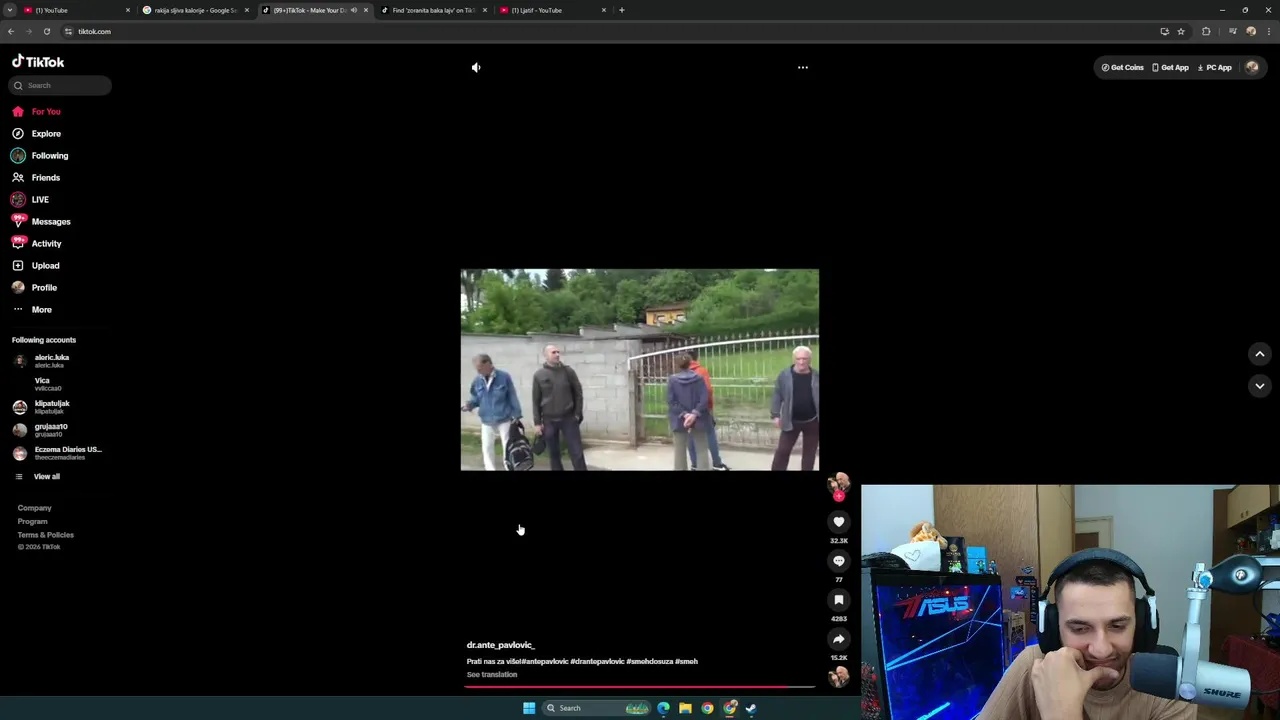
Task: Go to previous video with up chevron
Action: pyautogui.click(x=1260, y=354)
